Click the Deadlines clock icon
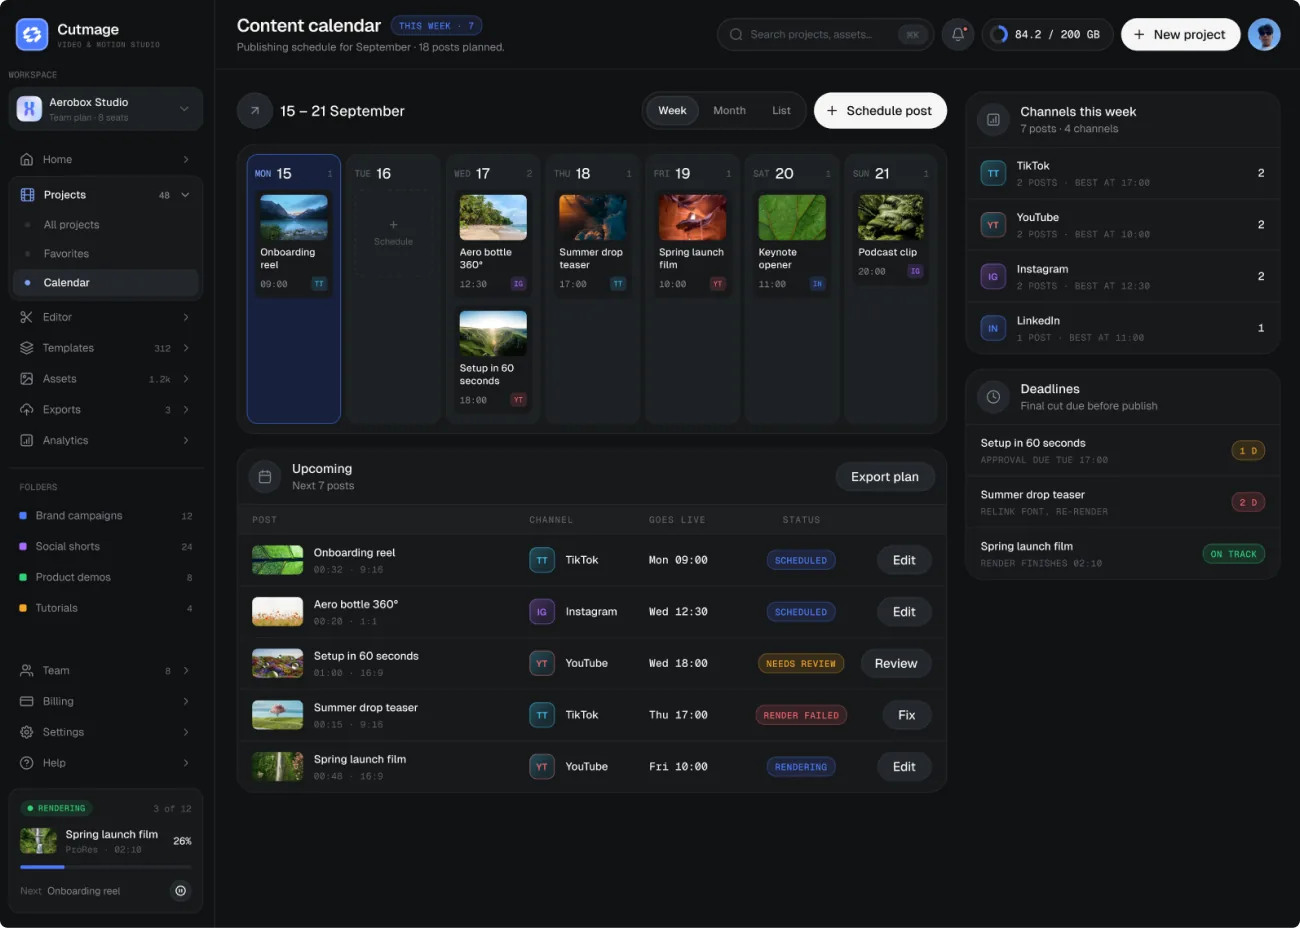Image resolution: width=1300 pixels, height=928 pixels. [993, 397]
